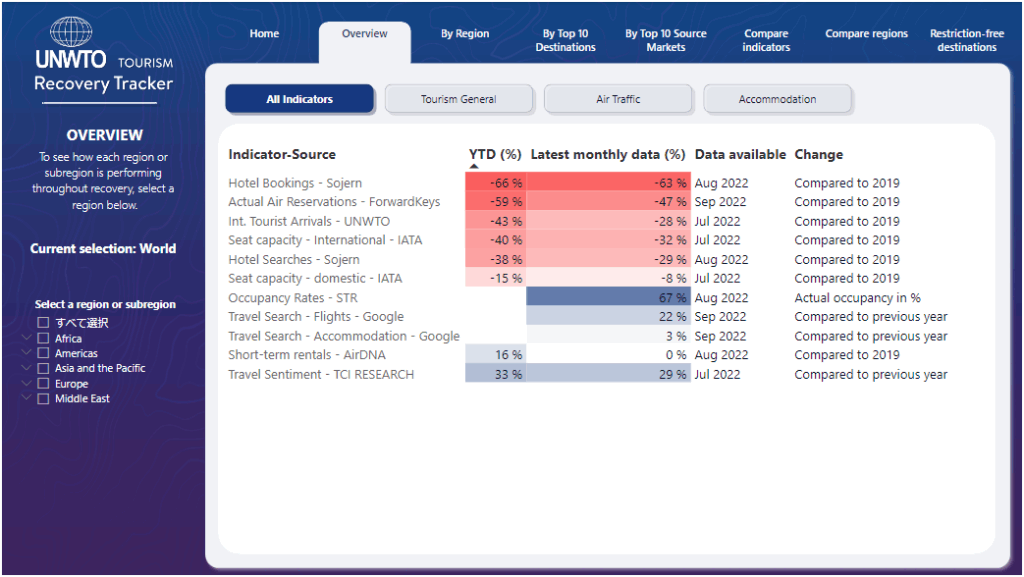
Task: Filter by Tourism General indicators
Action: (x=458, y=99)
